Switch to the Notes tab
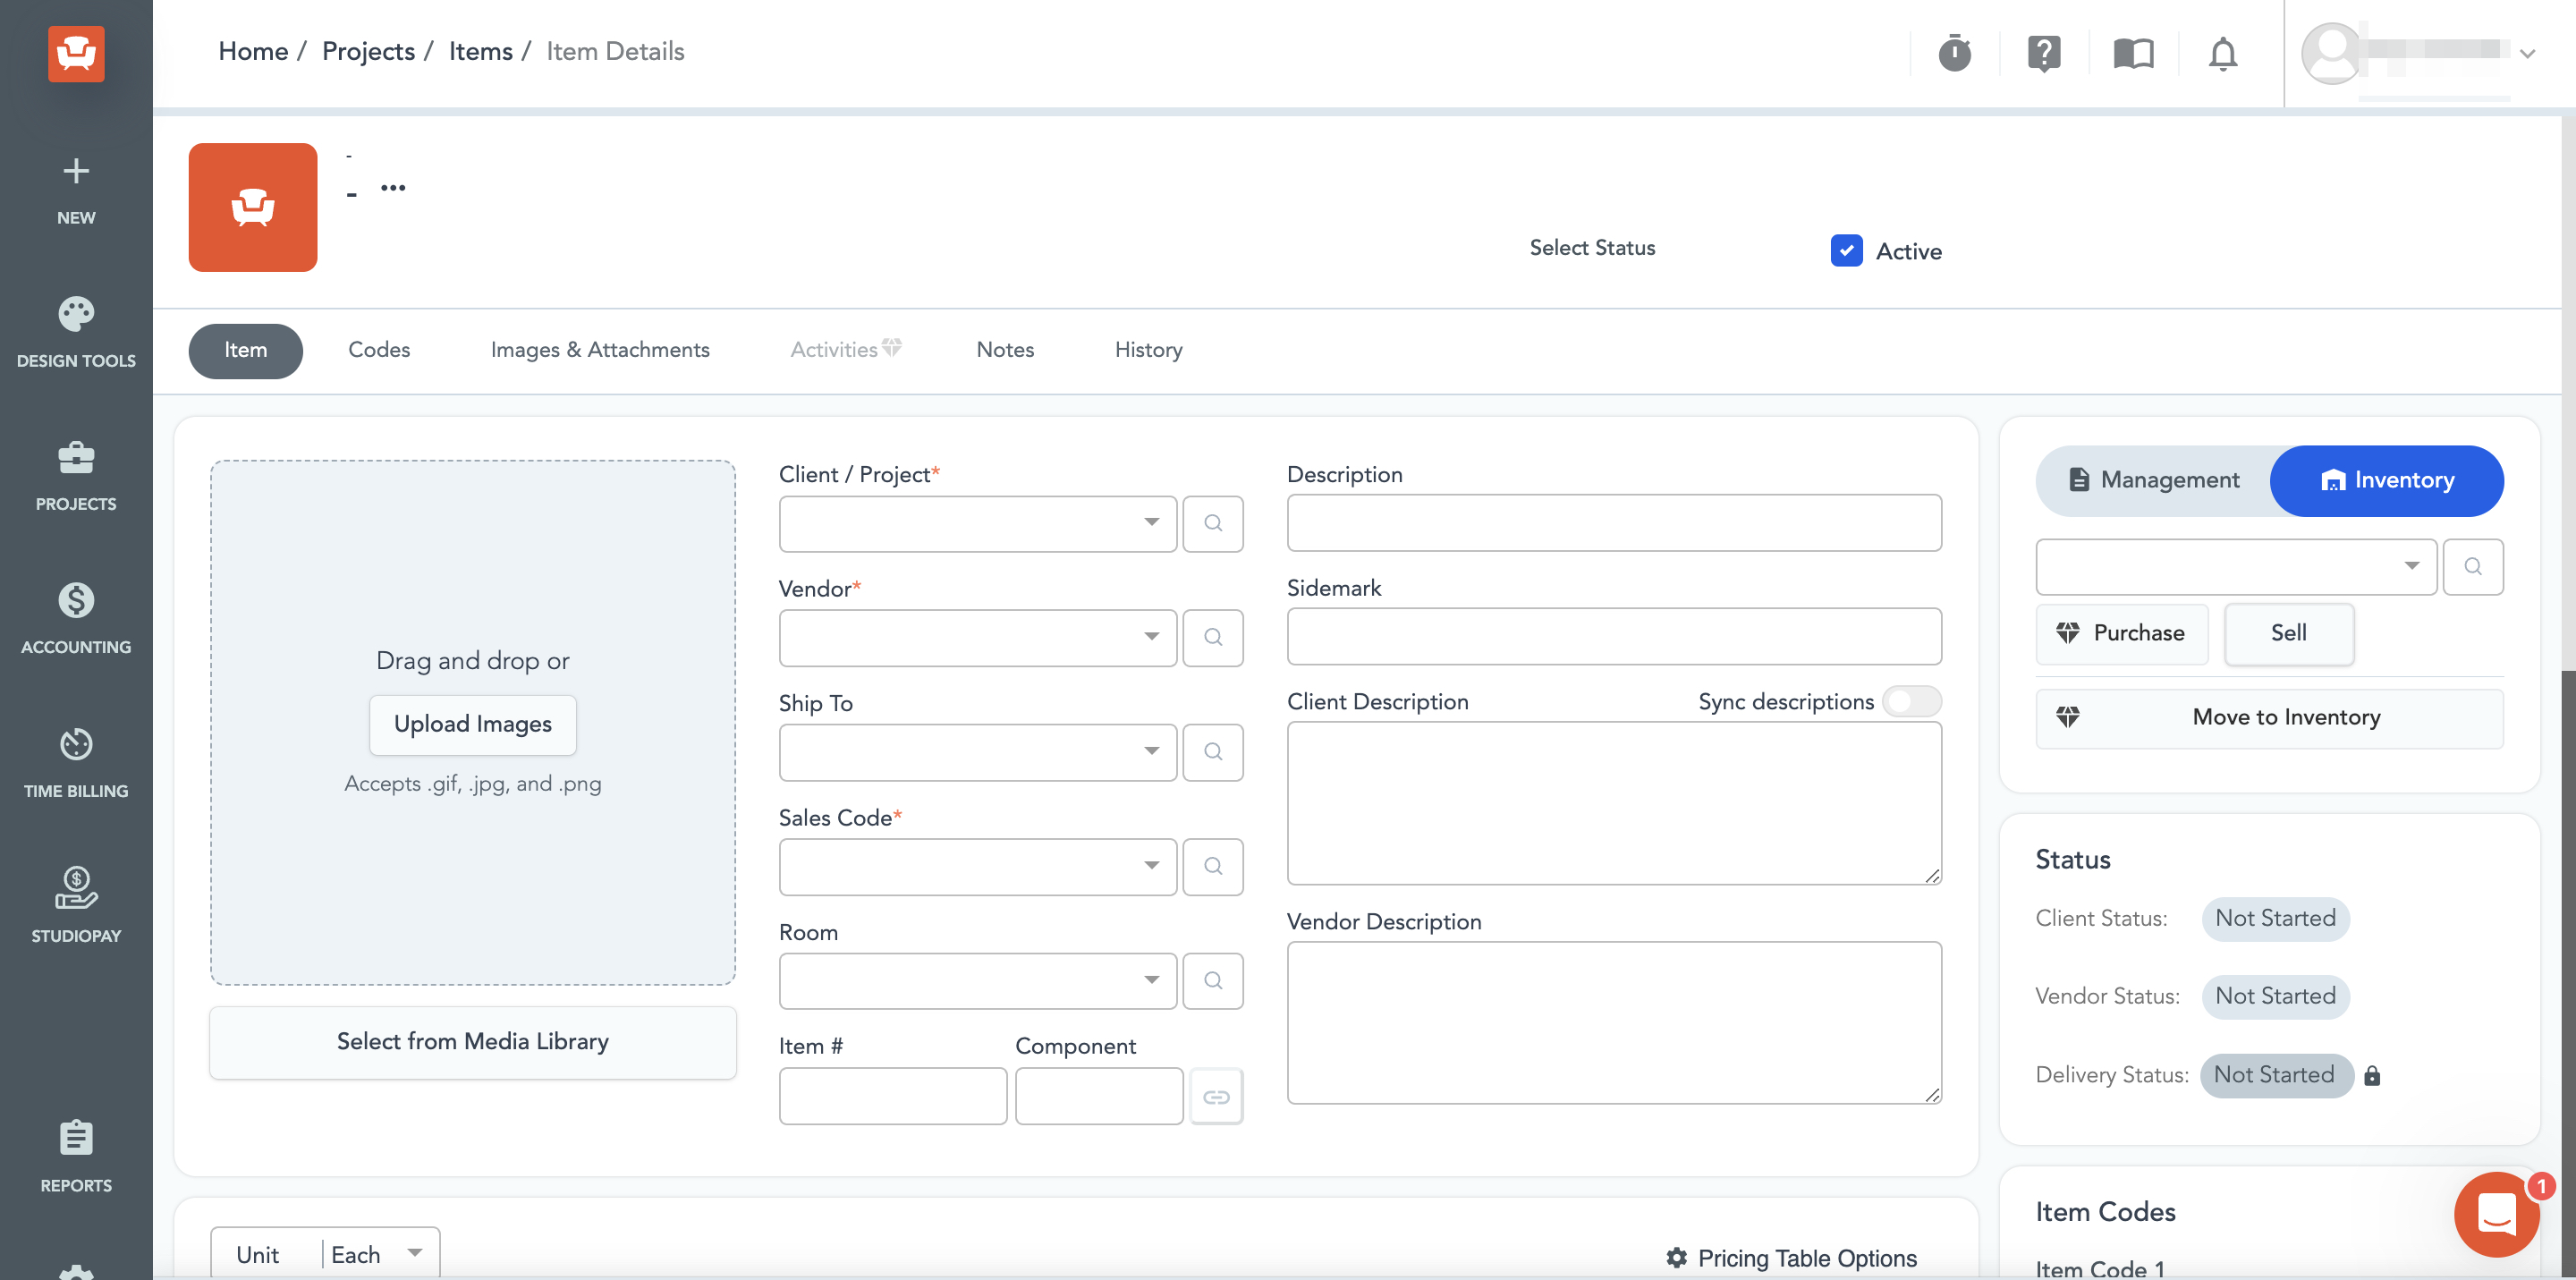This screenshot has width=2576, height=1280. [x=1005, y=350]
